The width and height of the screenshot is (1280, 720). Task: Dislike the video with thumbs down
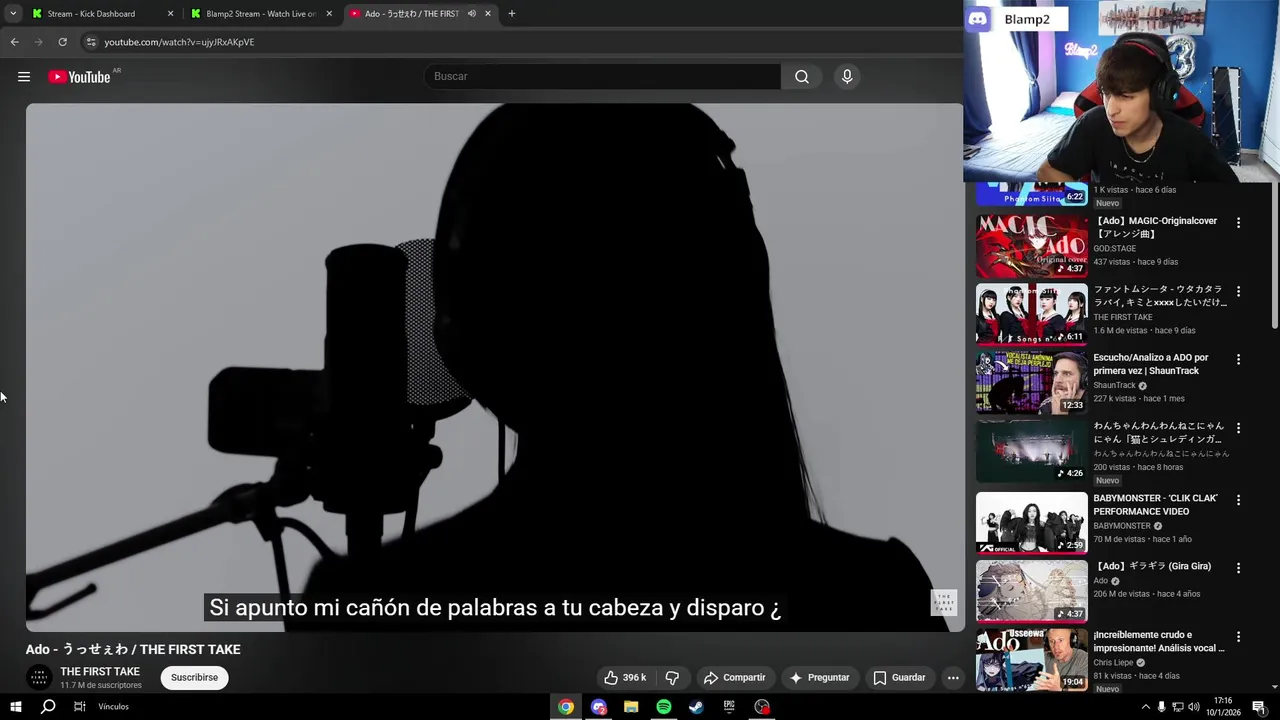point(672,678)
